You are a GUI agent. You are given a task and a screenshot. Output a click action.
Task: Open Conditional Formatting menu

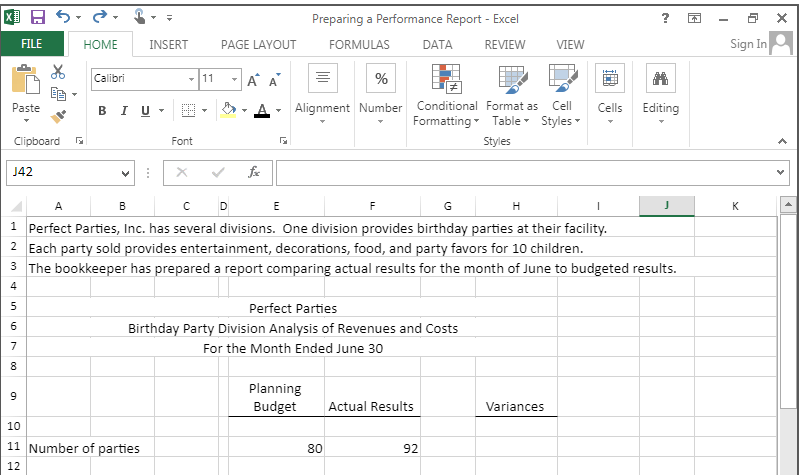[446, 95]
